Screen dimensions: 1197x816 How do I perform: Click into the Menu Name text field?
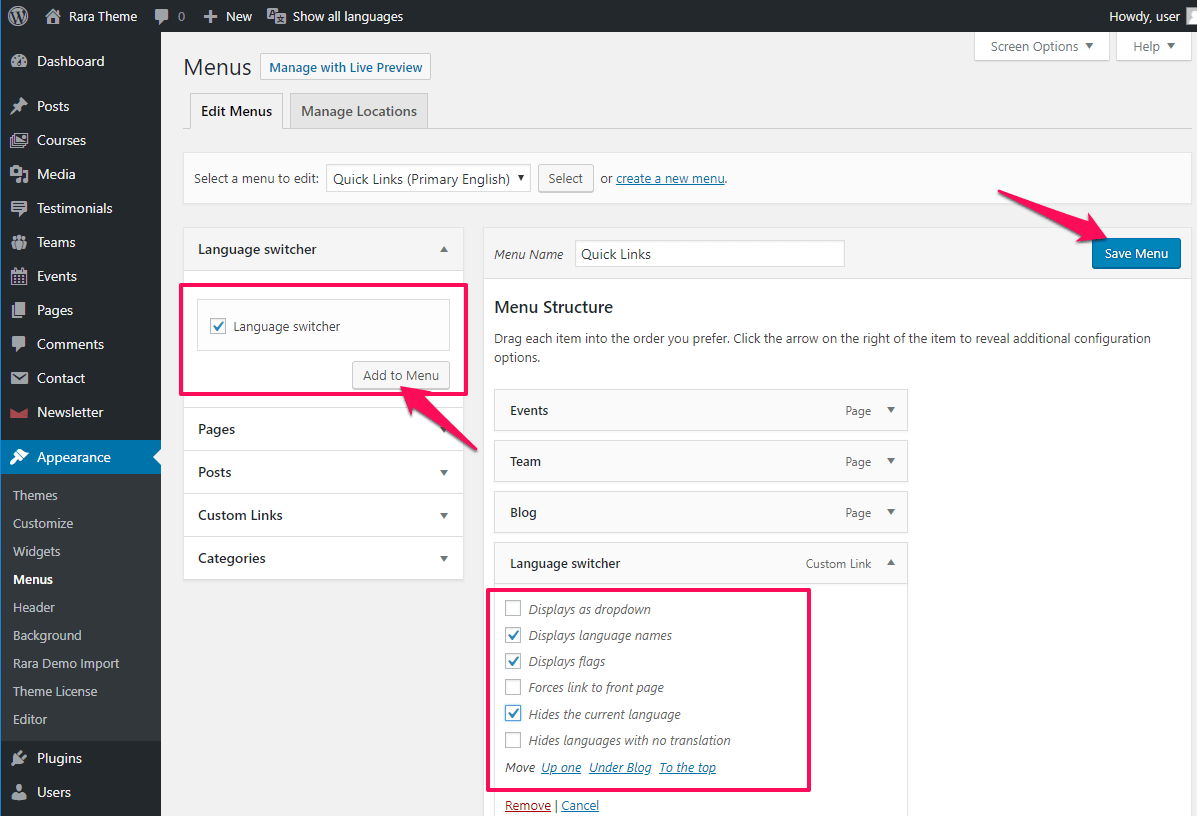pos(710,254)
